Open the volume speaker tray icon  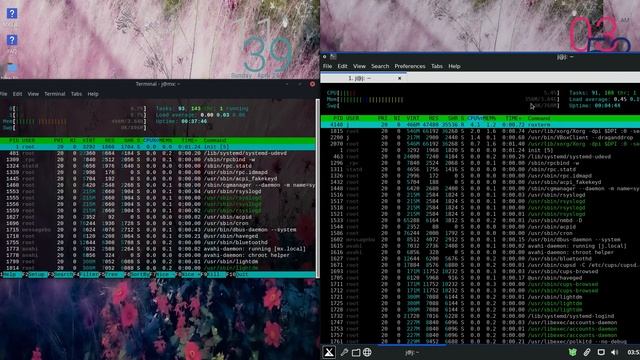[x=615, y=352]
